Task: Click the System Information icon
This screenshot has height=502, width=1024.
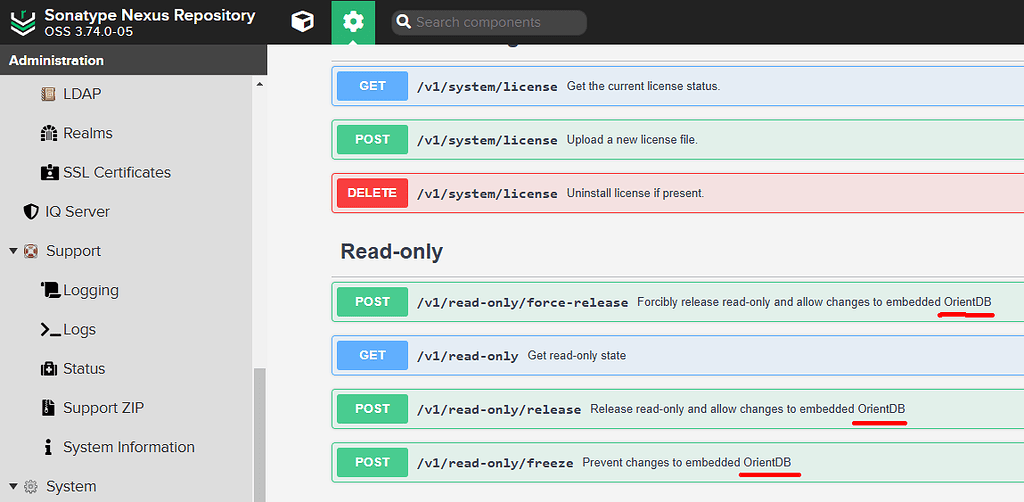Action: [x=48, y=447]
